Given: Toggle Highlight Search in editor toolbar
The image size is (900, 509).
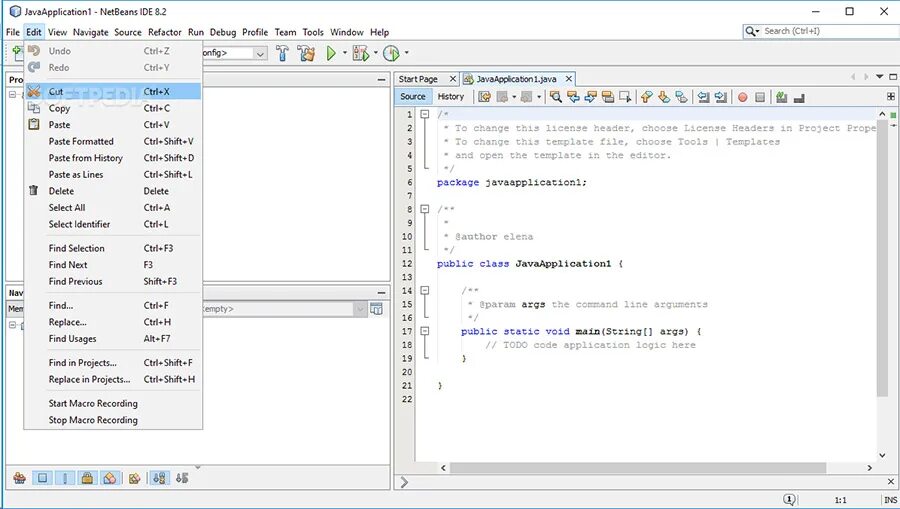Looking at the screenshot, I should point(608,97).
